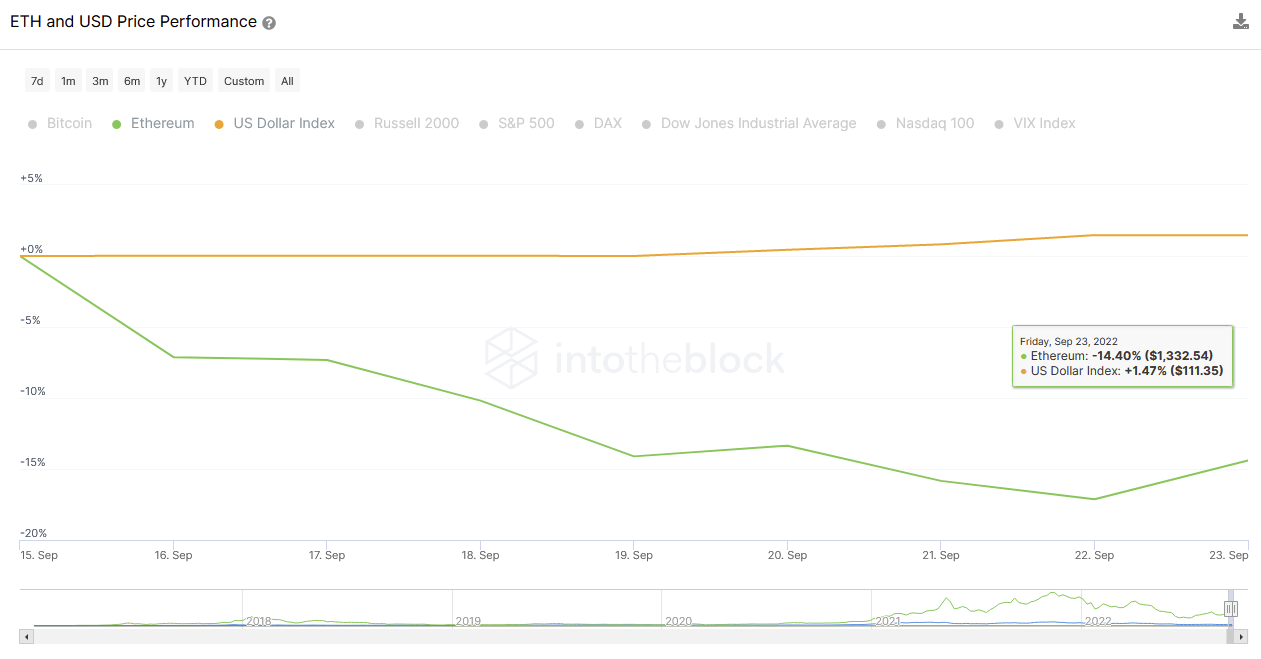Viewport: 1261px width, 659px height.
Task: Click the 19. Sep x-axis label
Action: [x=635, y=555]
